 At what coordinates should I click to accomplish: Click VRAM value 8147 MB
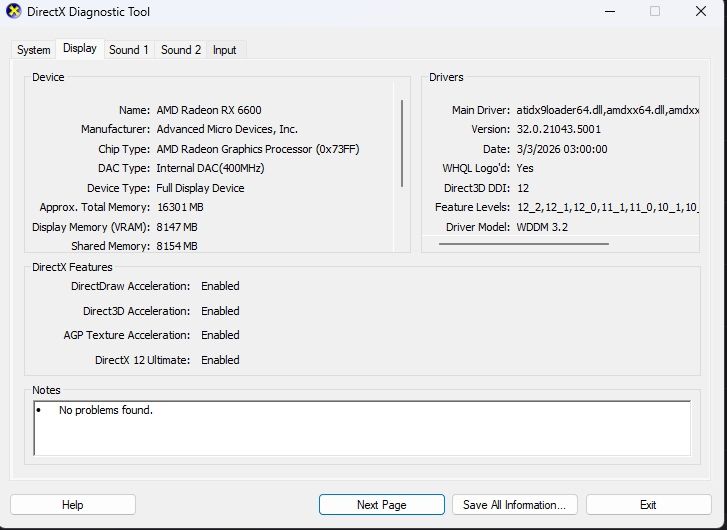177,227
